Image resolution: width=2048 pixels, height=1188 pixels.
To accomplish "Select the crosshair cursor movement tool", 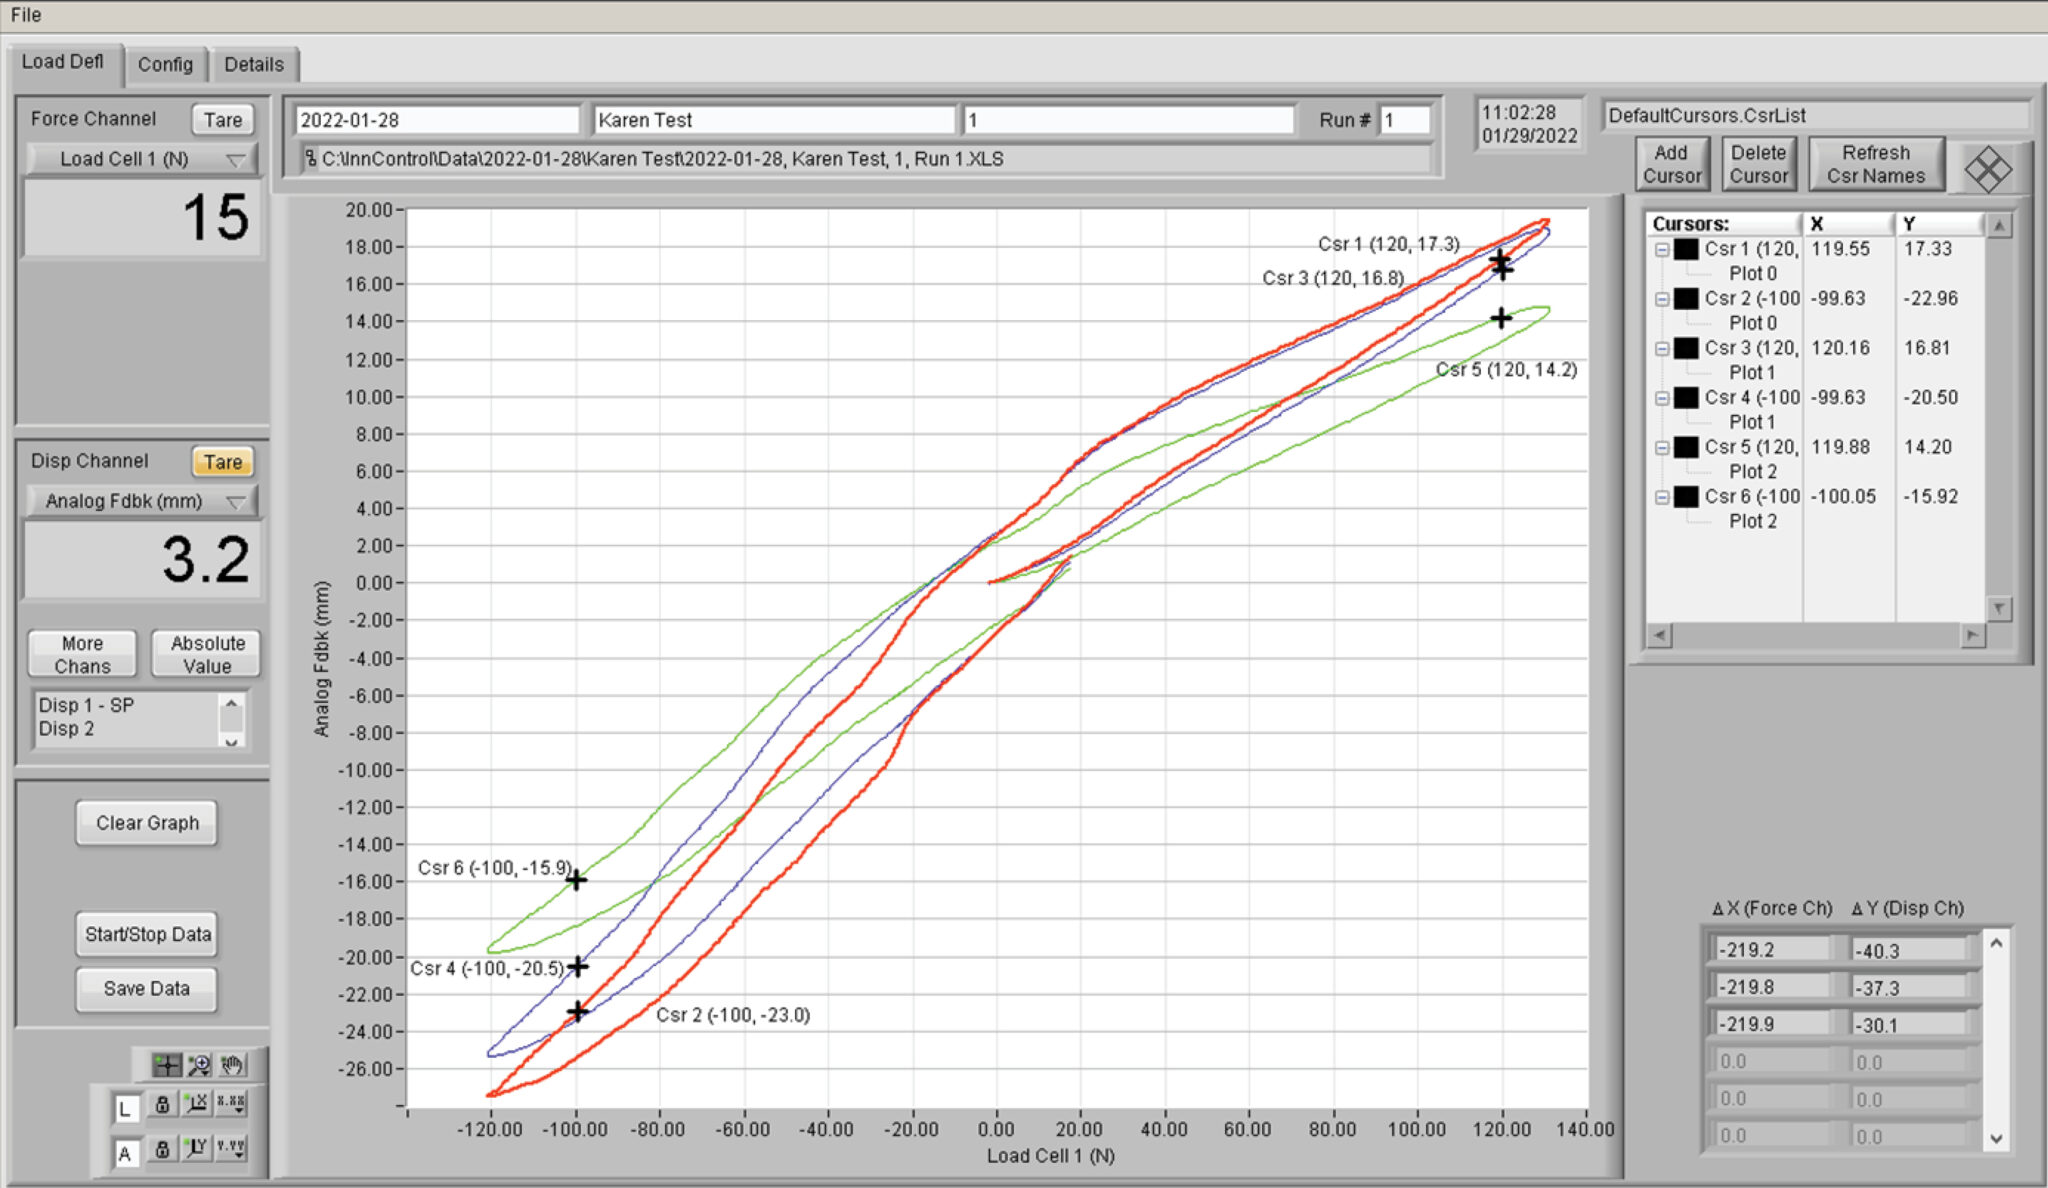I will pyautogui.click(x=166, y=1065).
